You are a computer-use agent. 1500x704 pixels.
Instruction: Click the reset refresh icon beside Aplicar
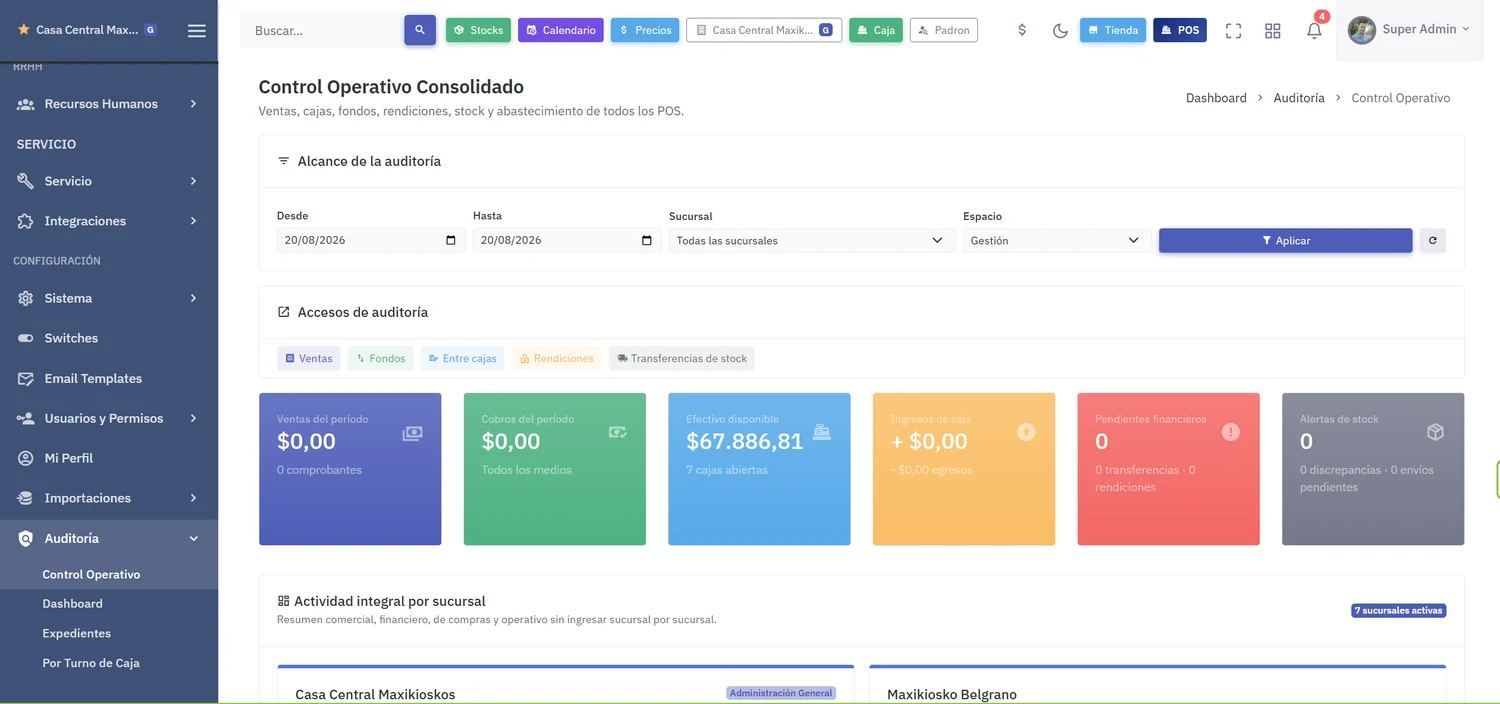click(x=1433, y=240)
